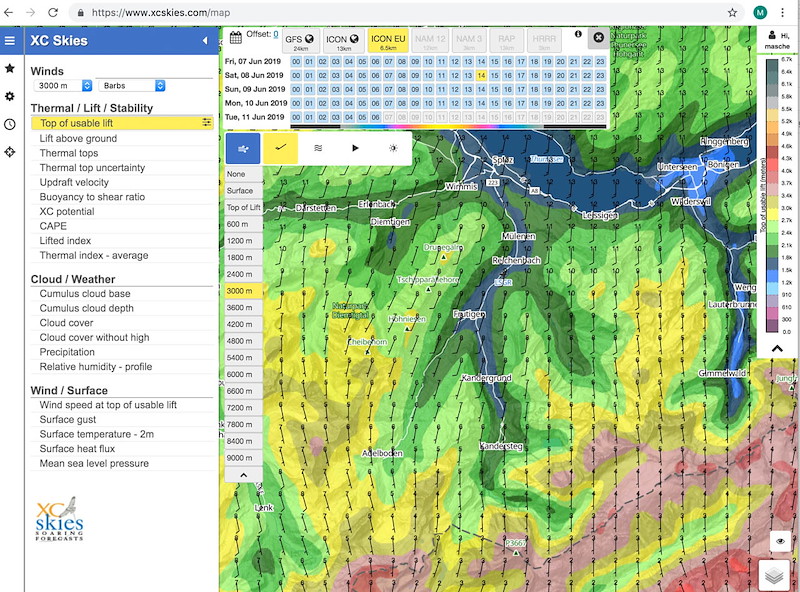
Task: Toggle the eye visibility button on map
Action: coord(780,541)
